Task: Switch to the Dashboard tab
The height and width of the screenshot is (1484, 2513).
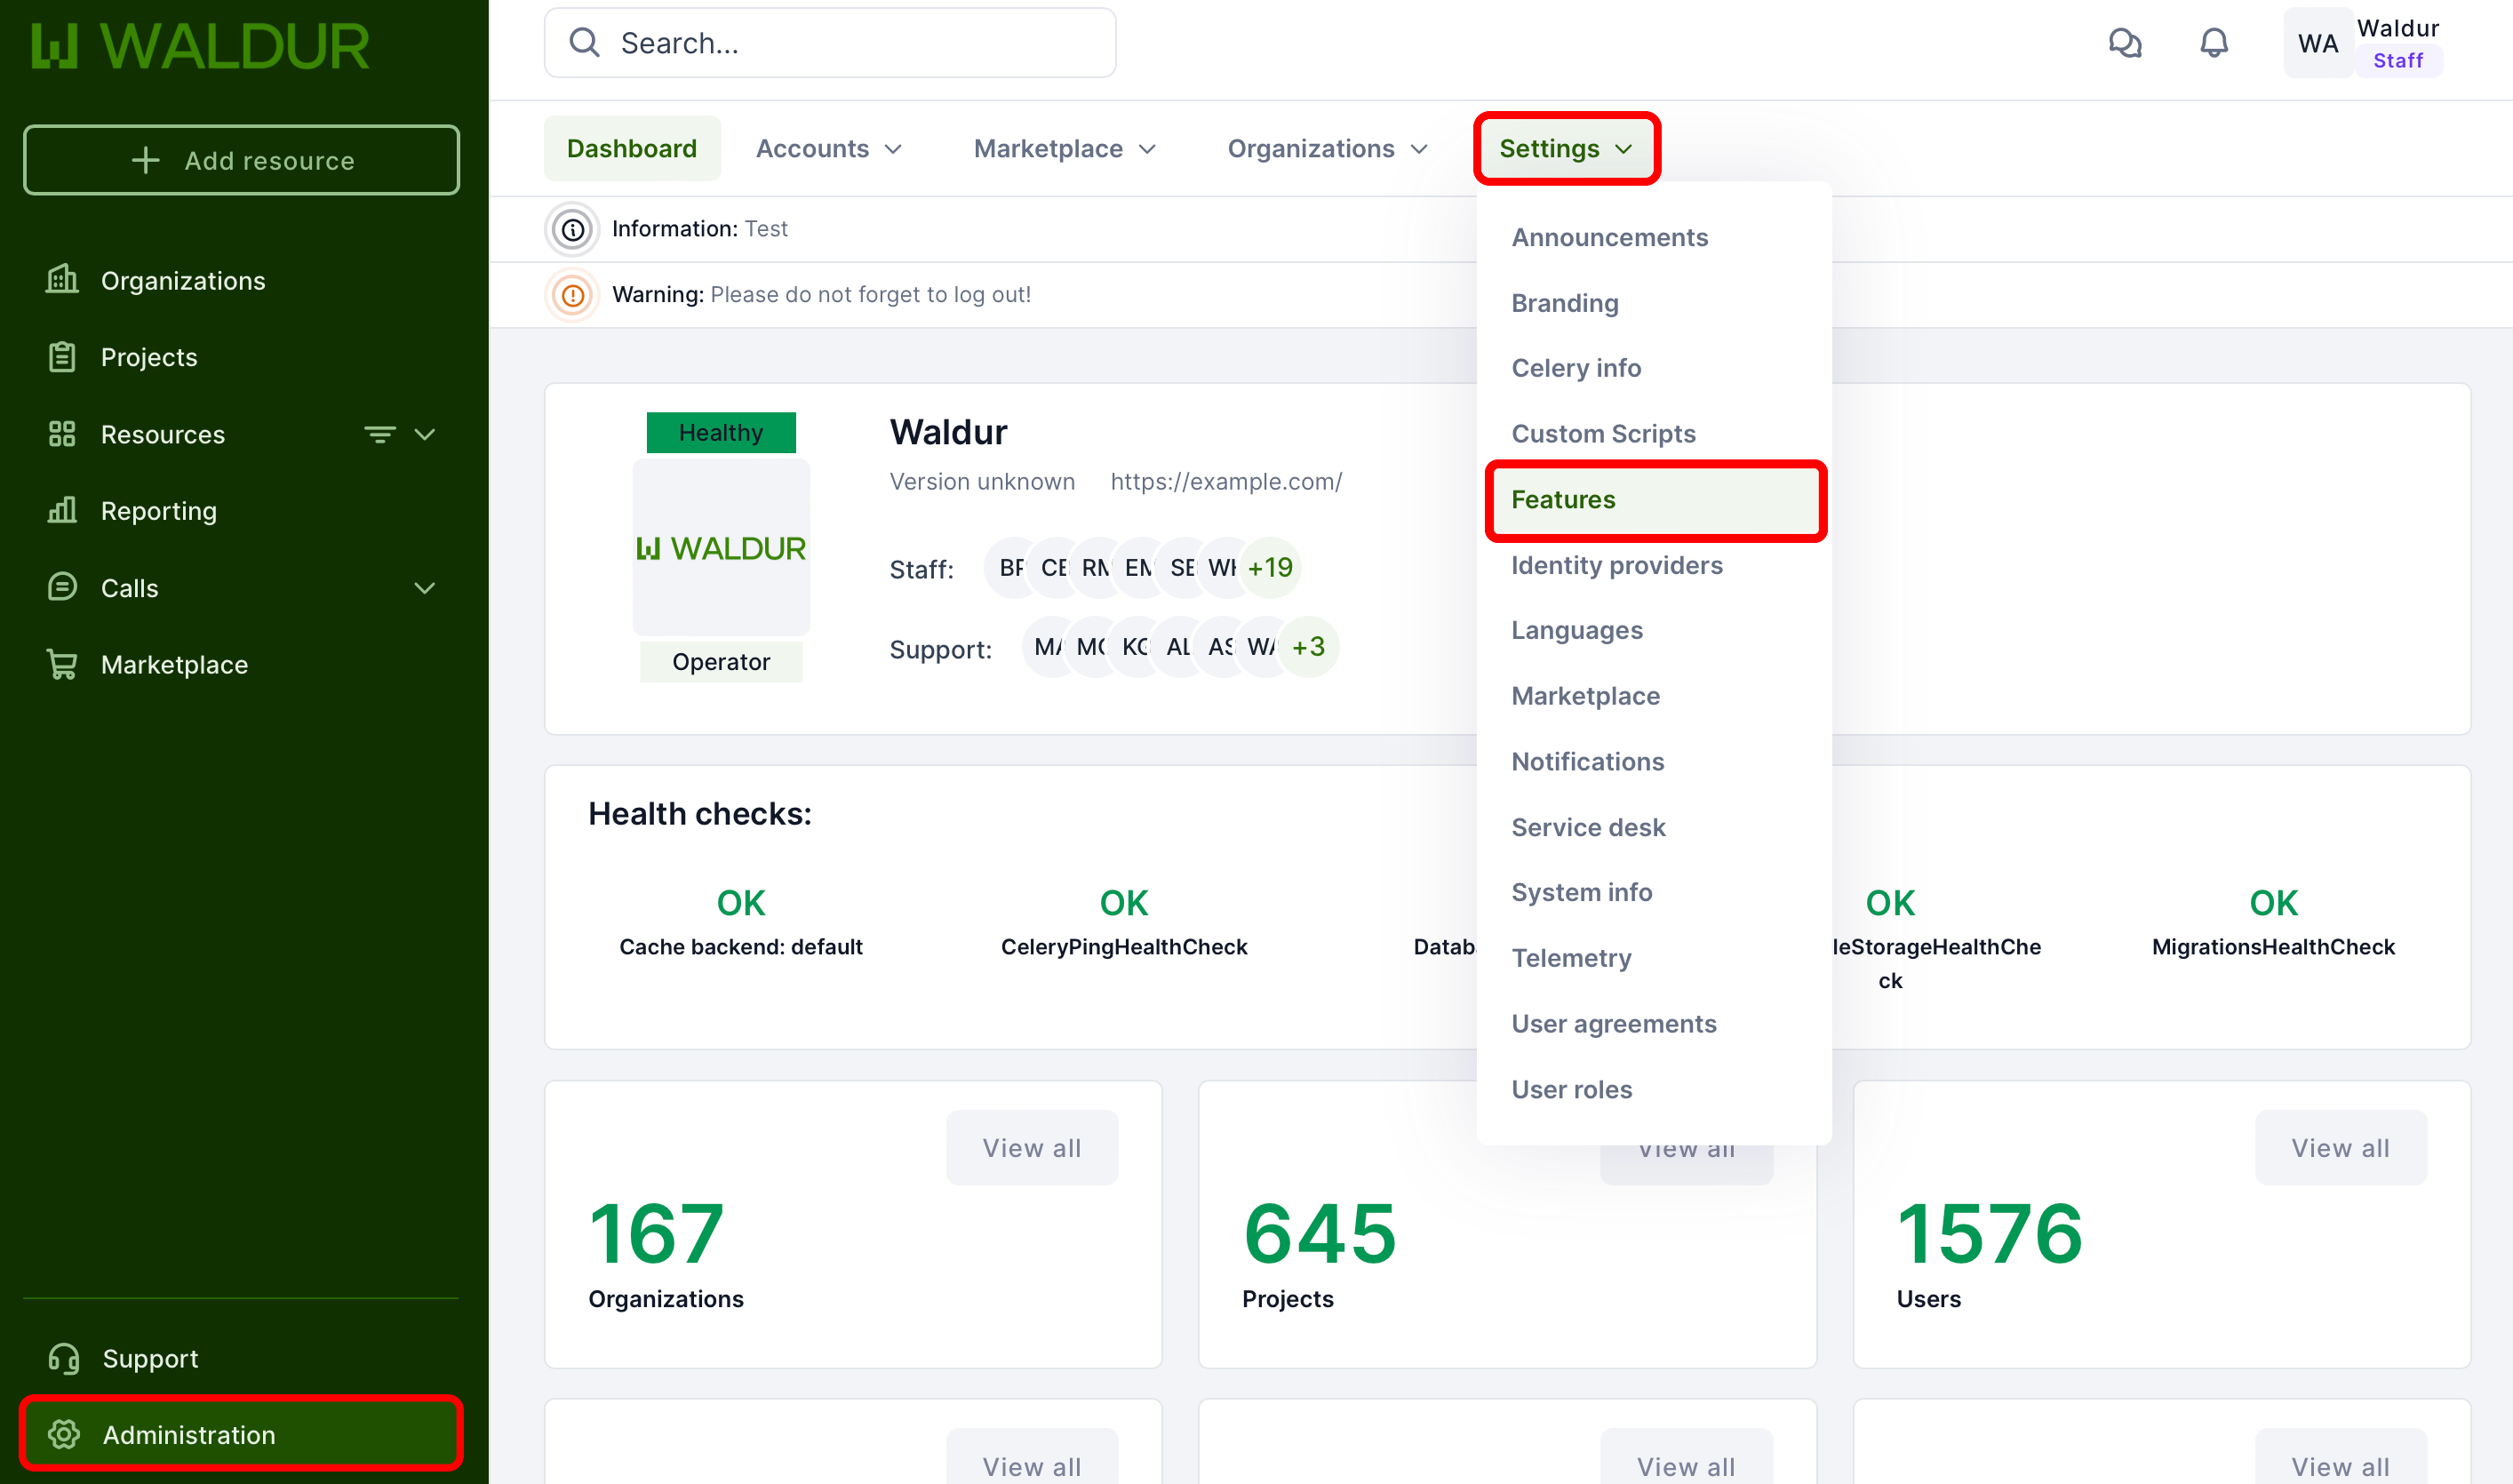Action: [631, 149]
